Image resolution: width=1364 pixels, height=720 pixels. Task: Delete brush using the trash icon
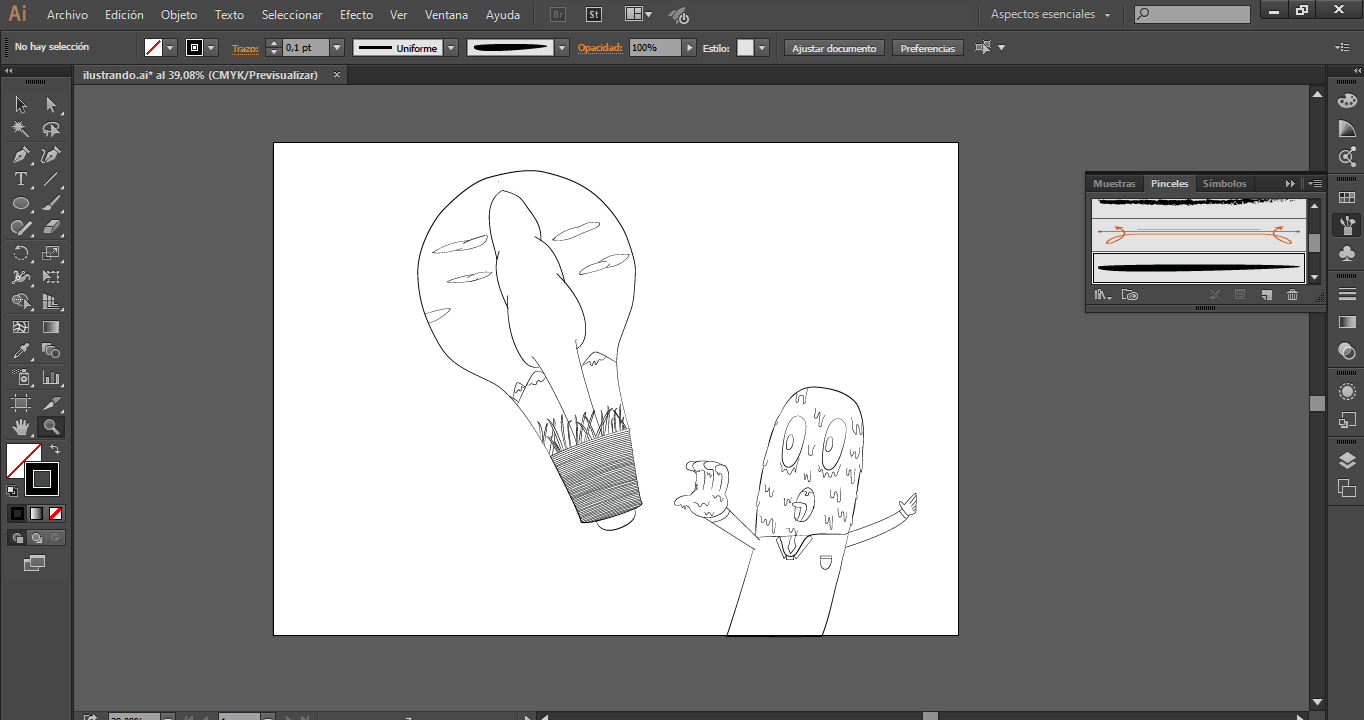pos(1292,295)
